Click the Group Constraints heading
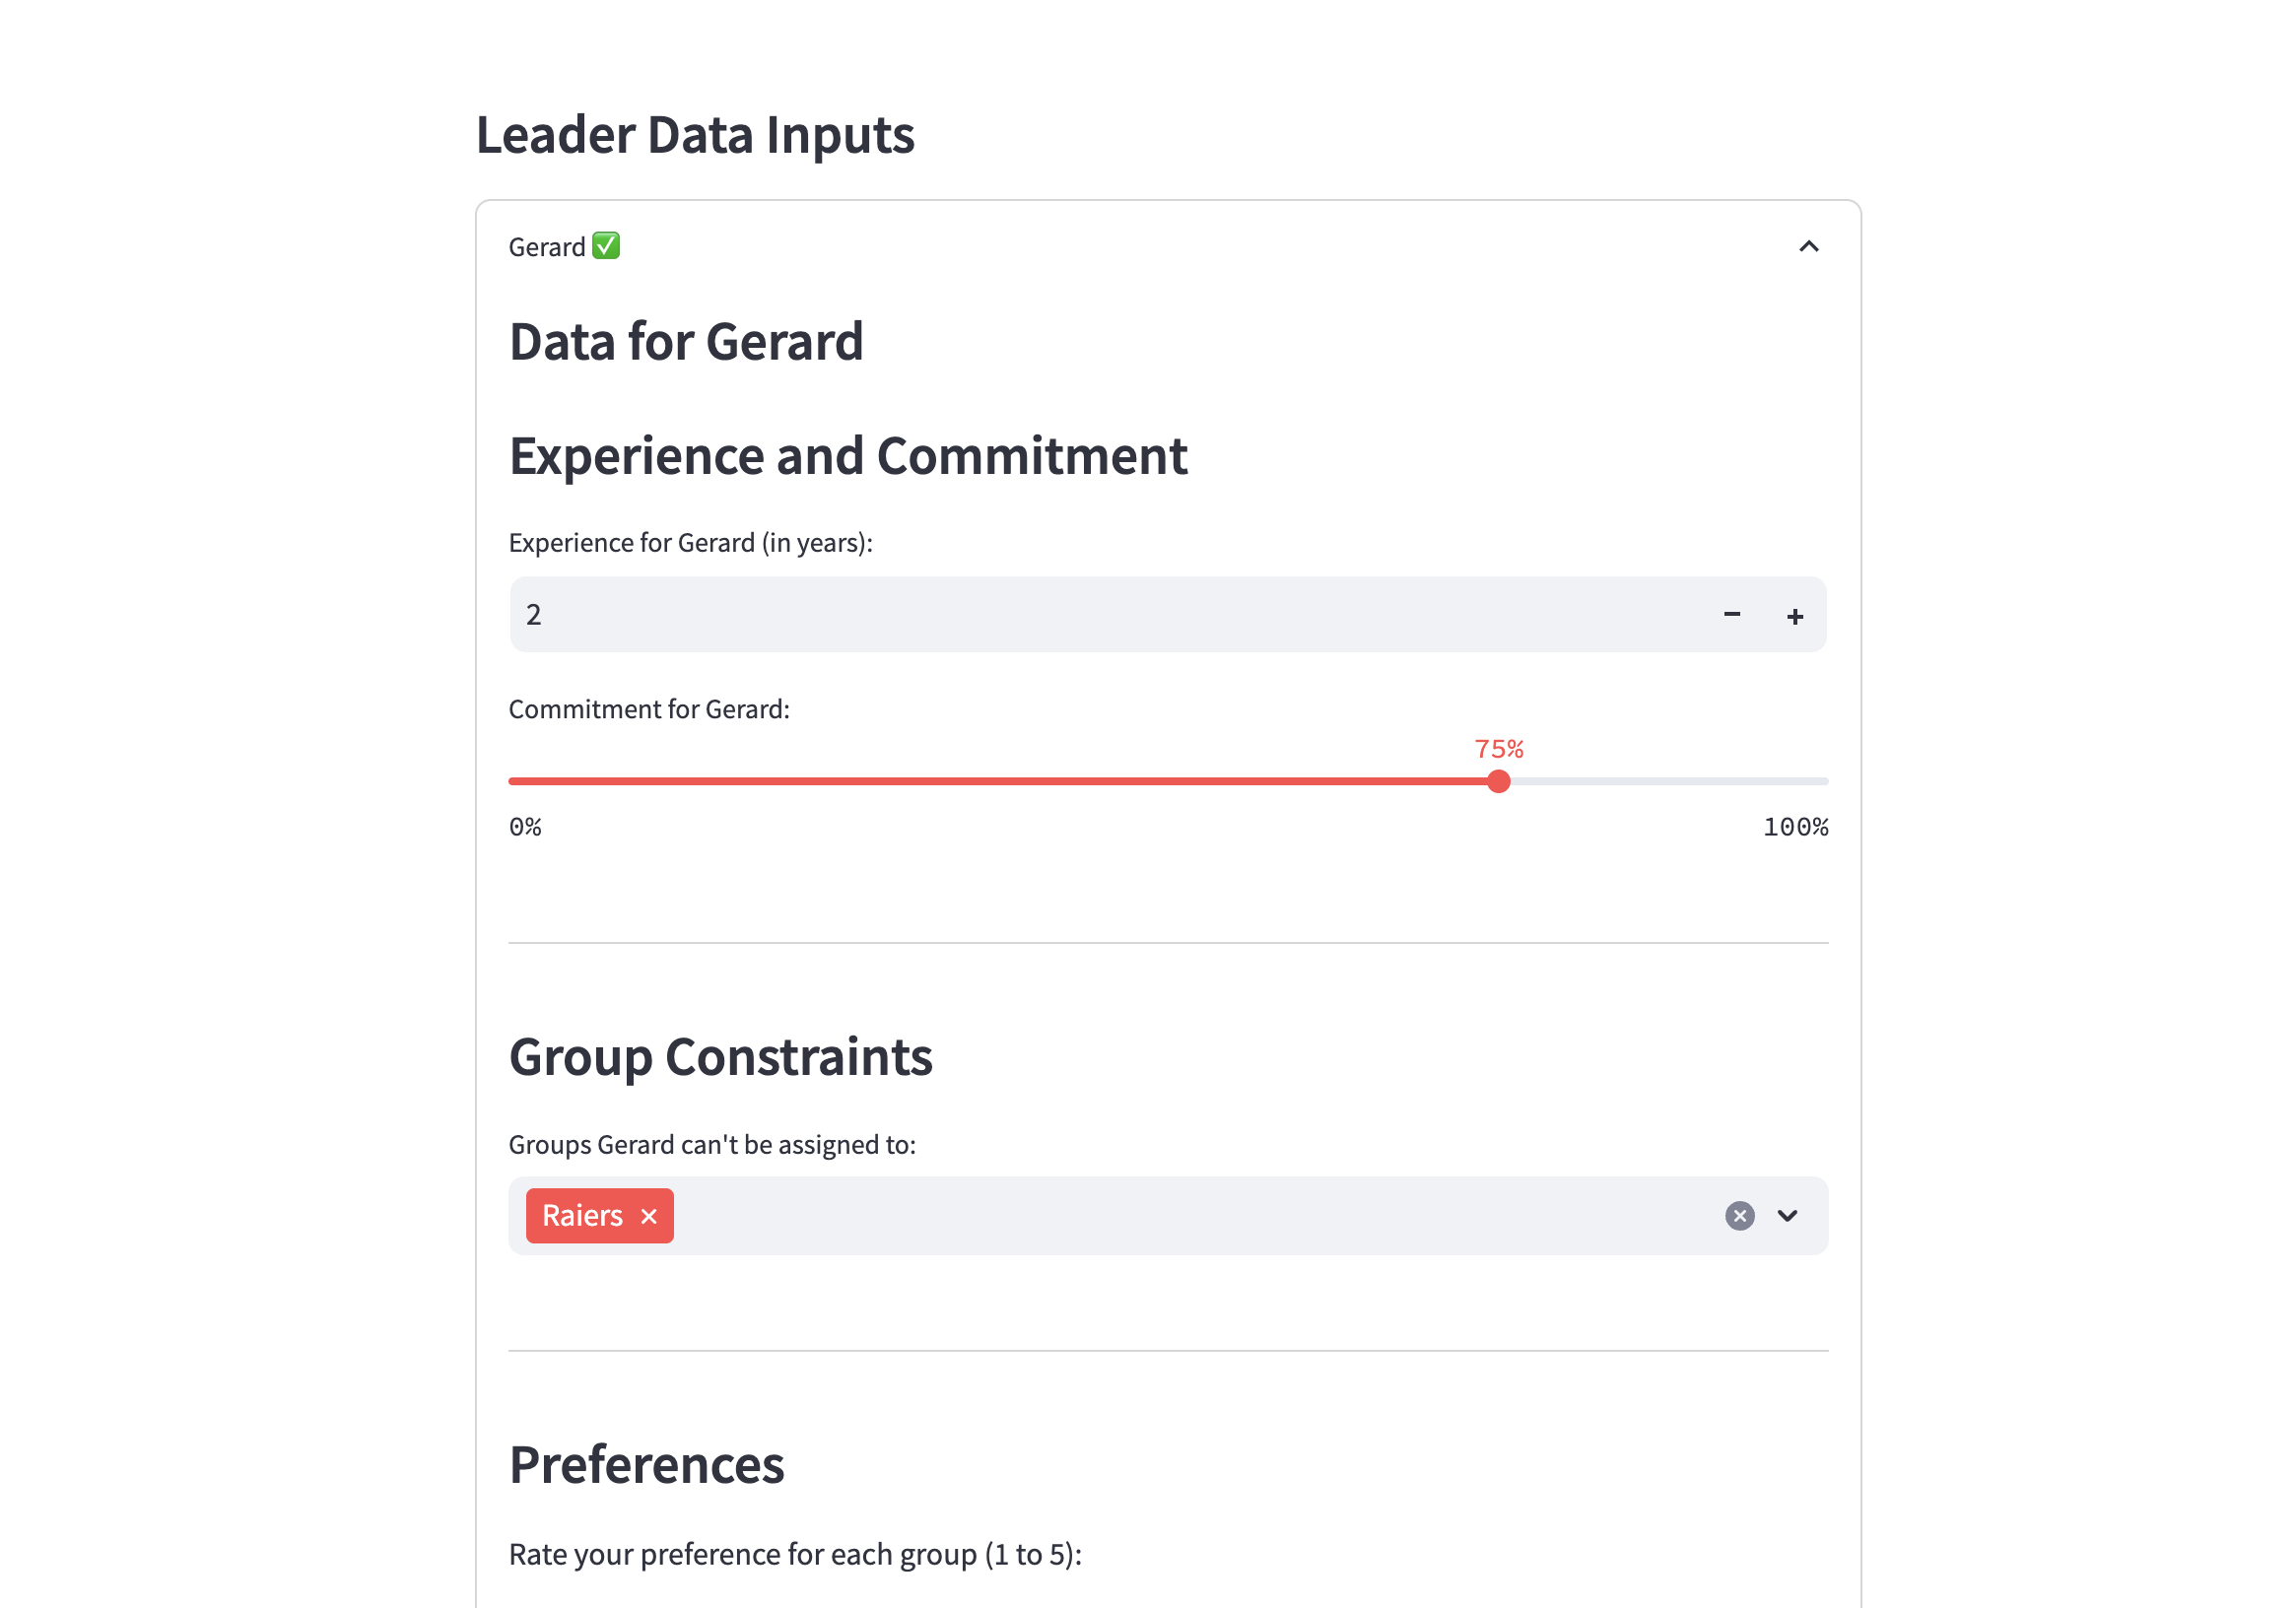Screen dimensions: 2296x1608 coord(720,1057)
